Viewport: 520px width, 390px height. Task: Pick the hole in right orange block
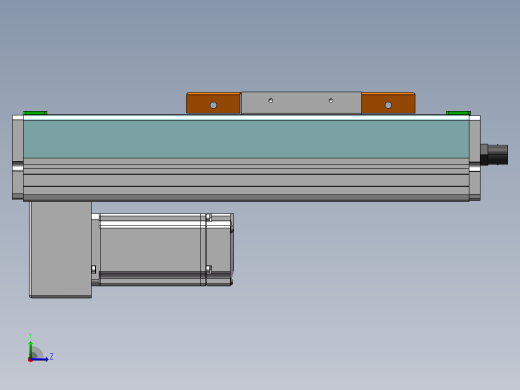(x=388, y=105)
